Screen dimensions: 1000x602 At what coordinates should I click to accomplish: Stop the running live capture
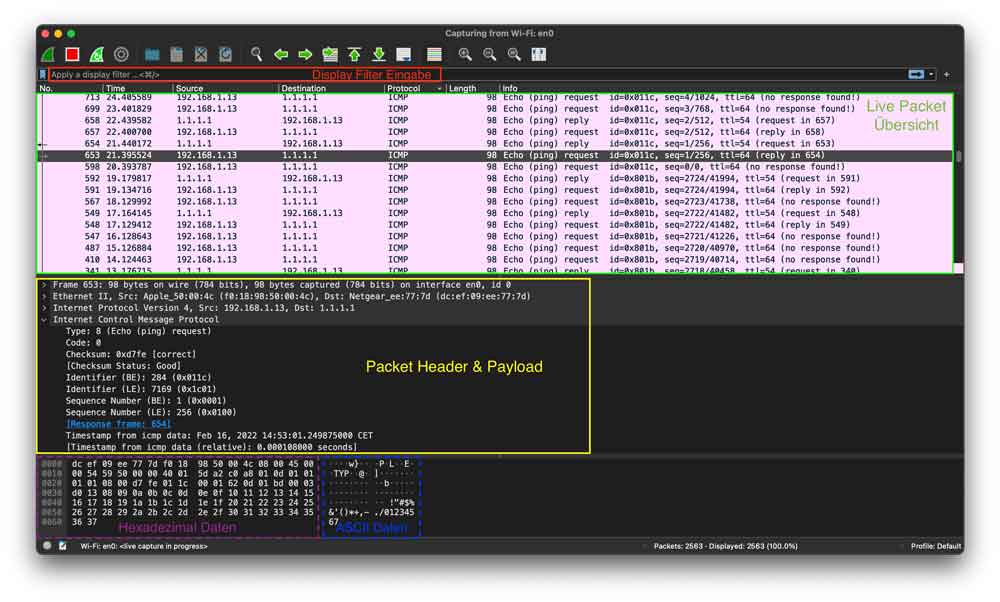tap(71, 55)
